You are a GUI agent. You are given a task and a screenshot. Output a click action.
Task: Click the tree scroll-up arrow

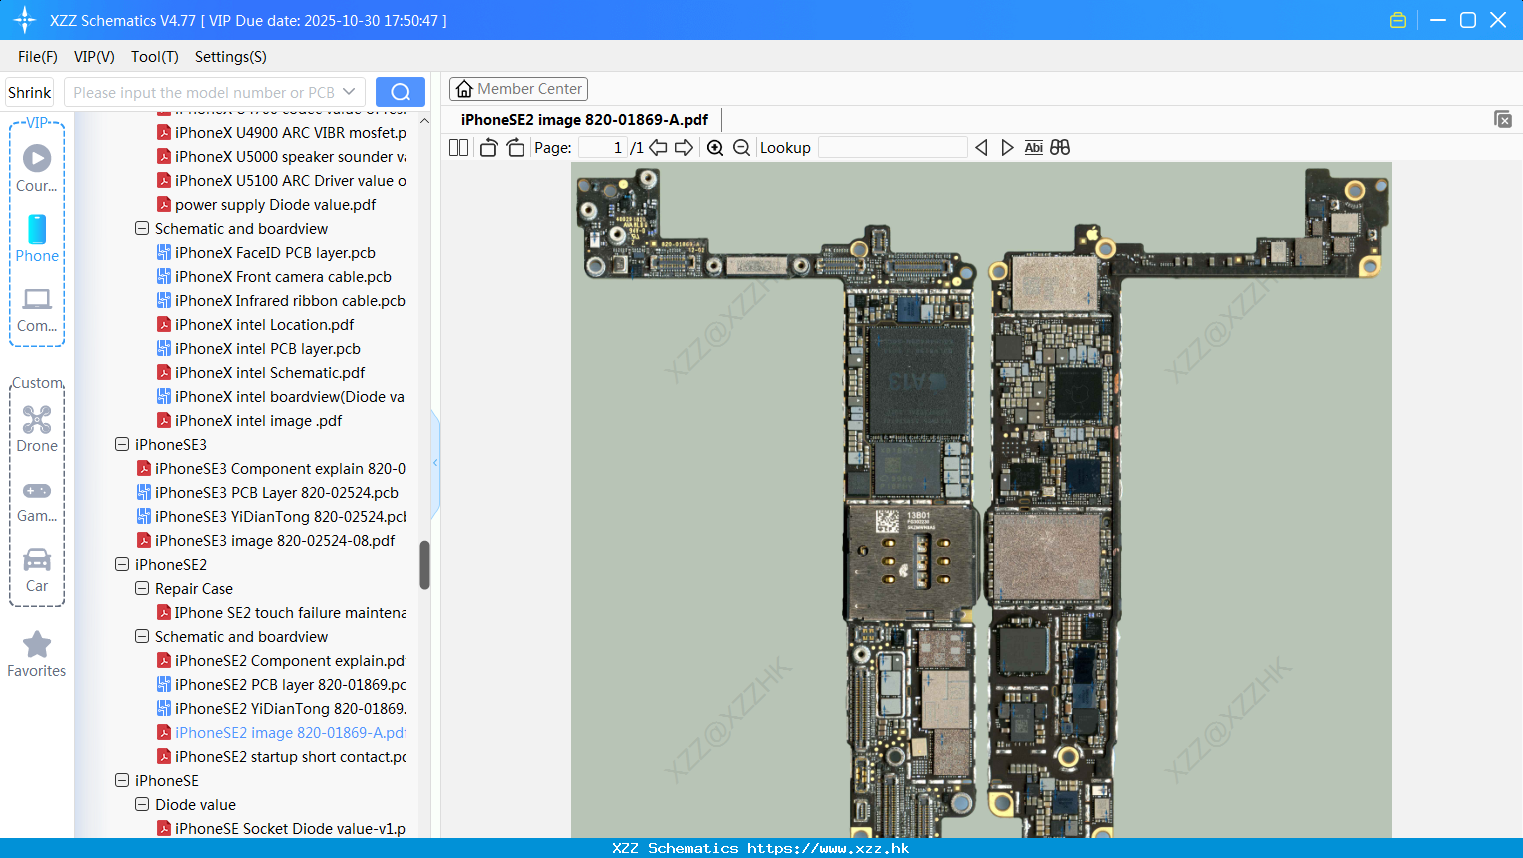424,121
